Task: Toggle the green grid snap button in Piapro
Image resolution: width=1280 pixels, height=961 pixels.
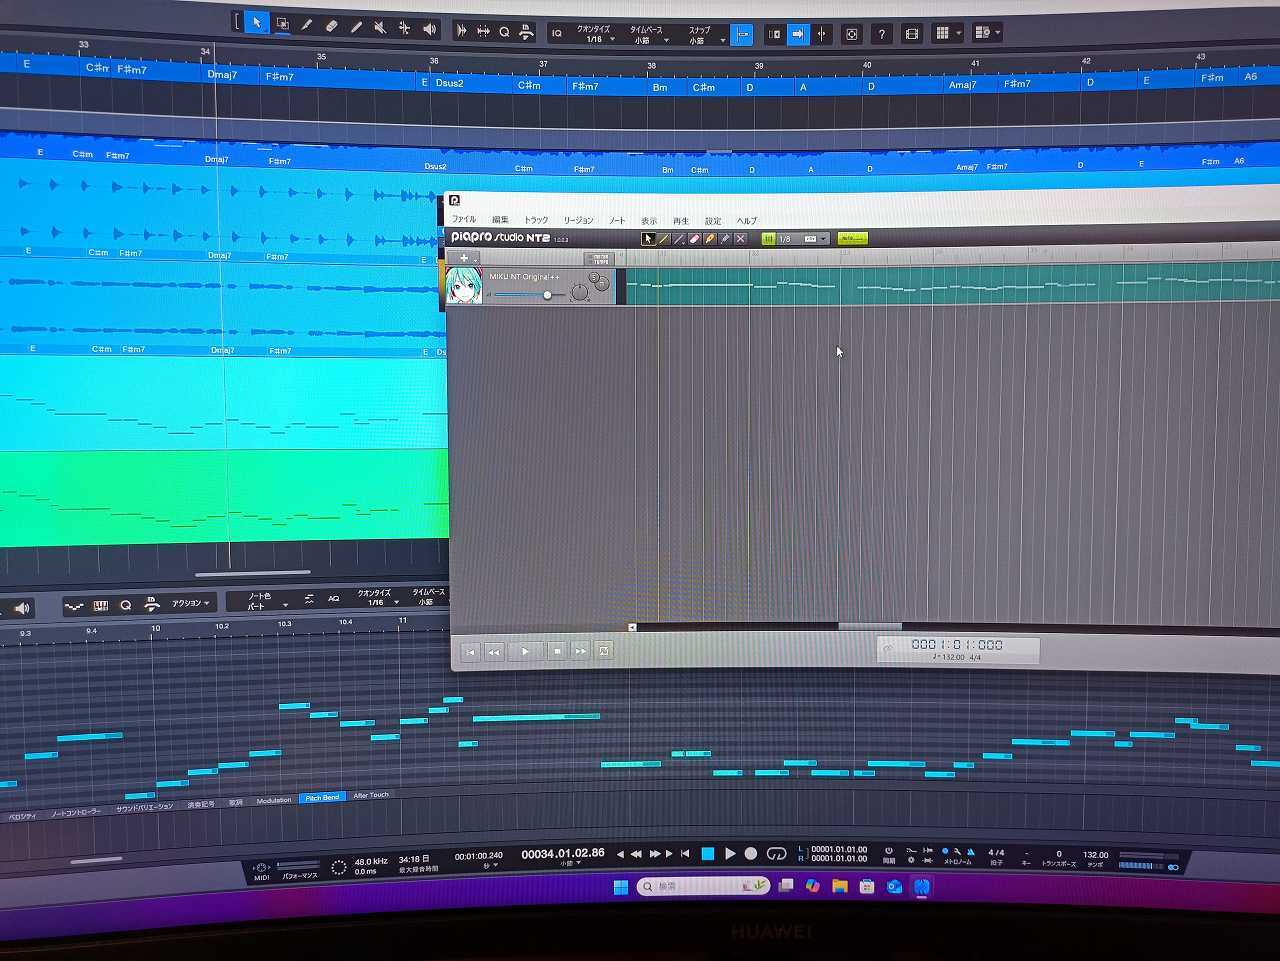Action: click(768, 239)
